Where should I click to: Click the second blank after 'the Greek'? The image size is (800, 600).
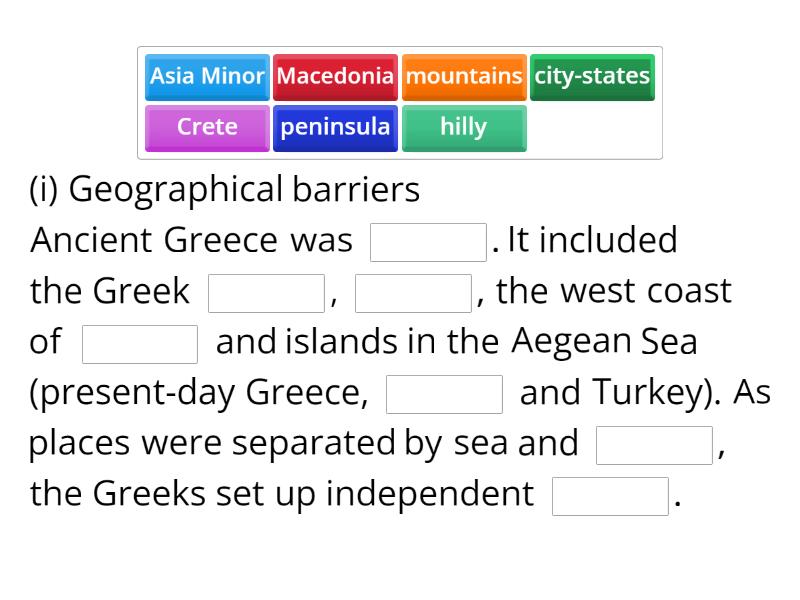[416, 291]
